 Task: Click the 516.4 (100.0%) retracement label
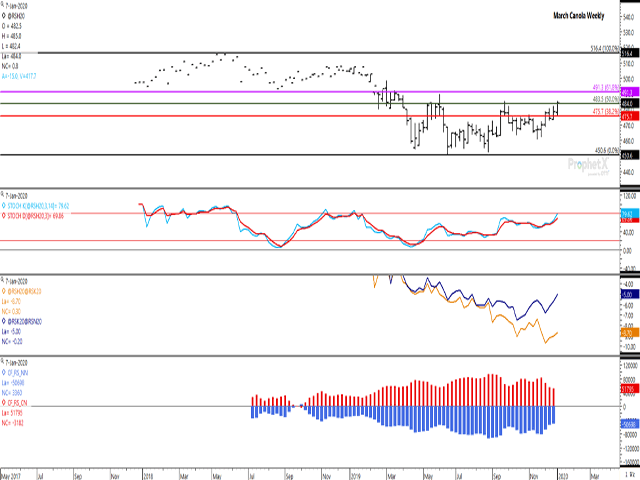[x=605, y=49]
